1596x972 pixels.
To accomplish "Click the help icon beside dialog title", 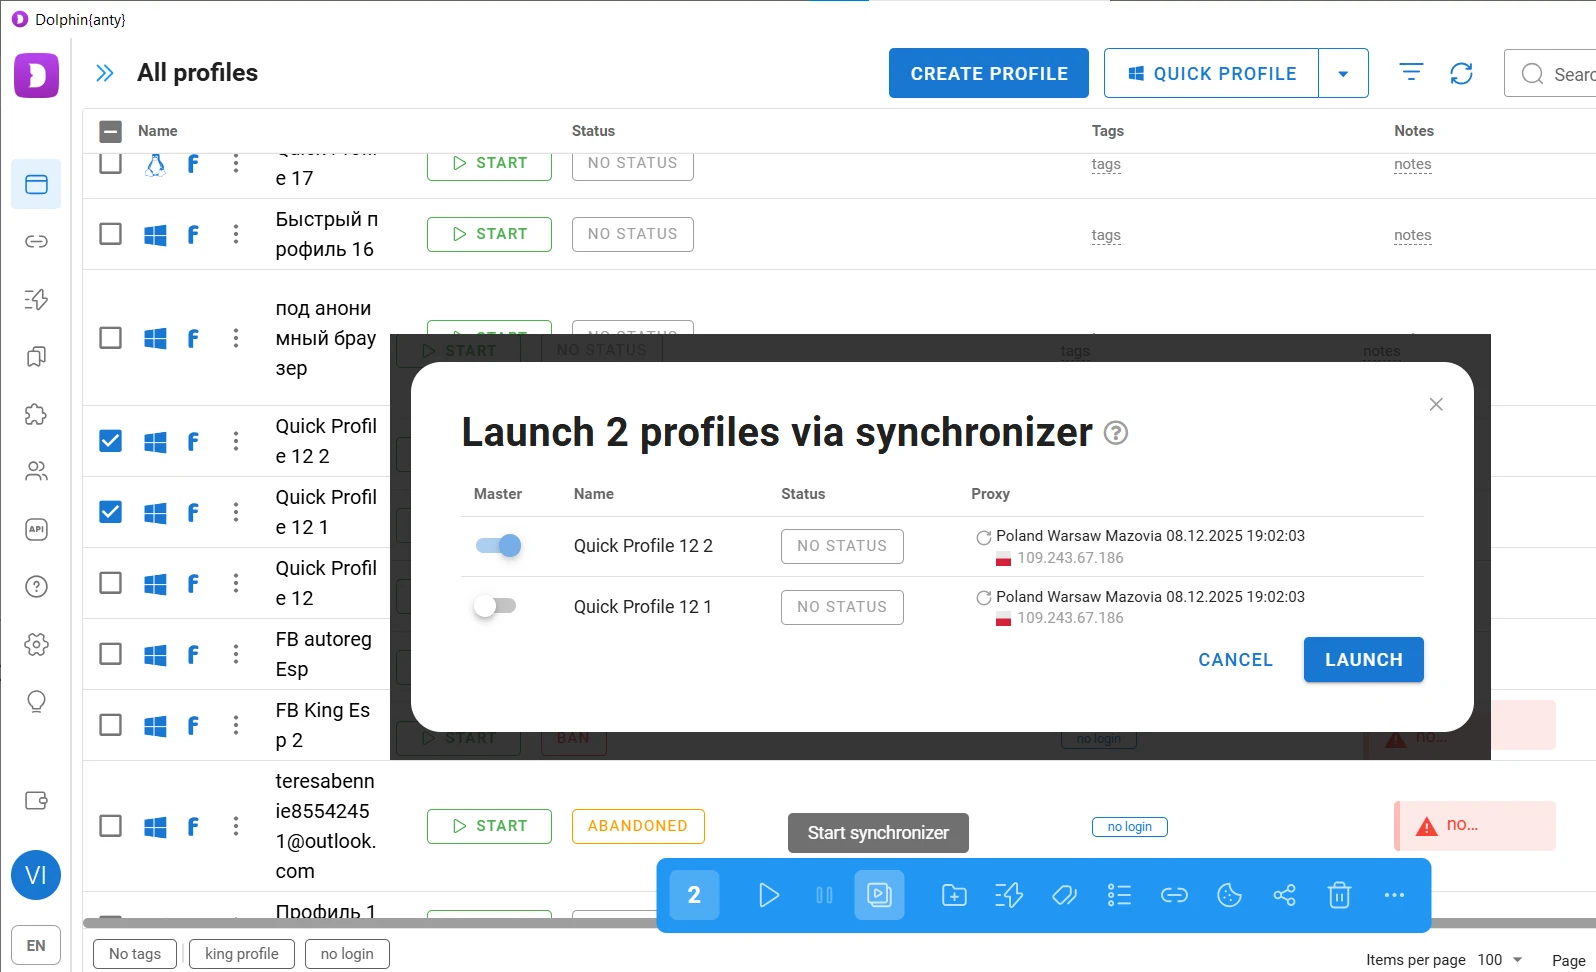I will coord(1116,433).
